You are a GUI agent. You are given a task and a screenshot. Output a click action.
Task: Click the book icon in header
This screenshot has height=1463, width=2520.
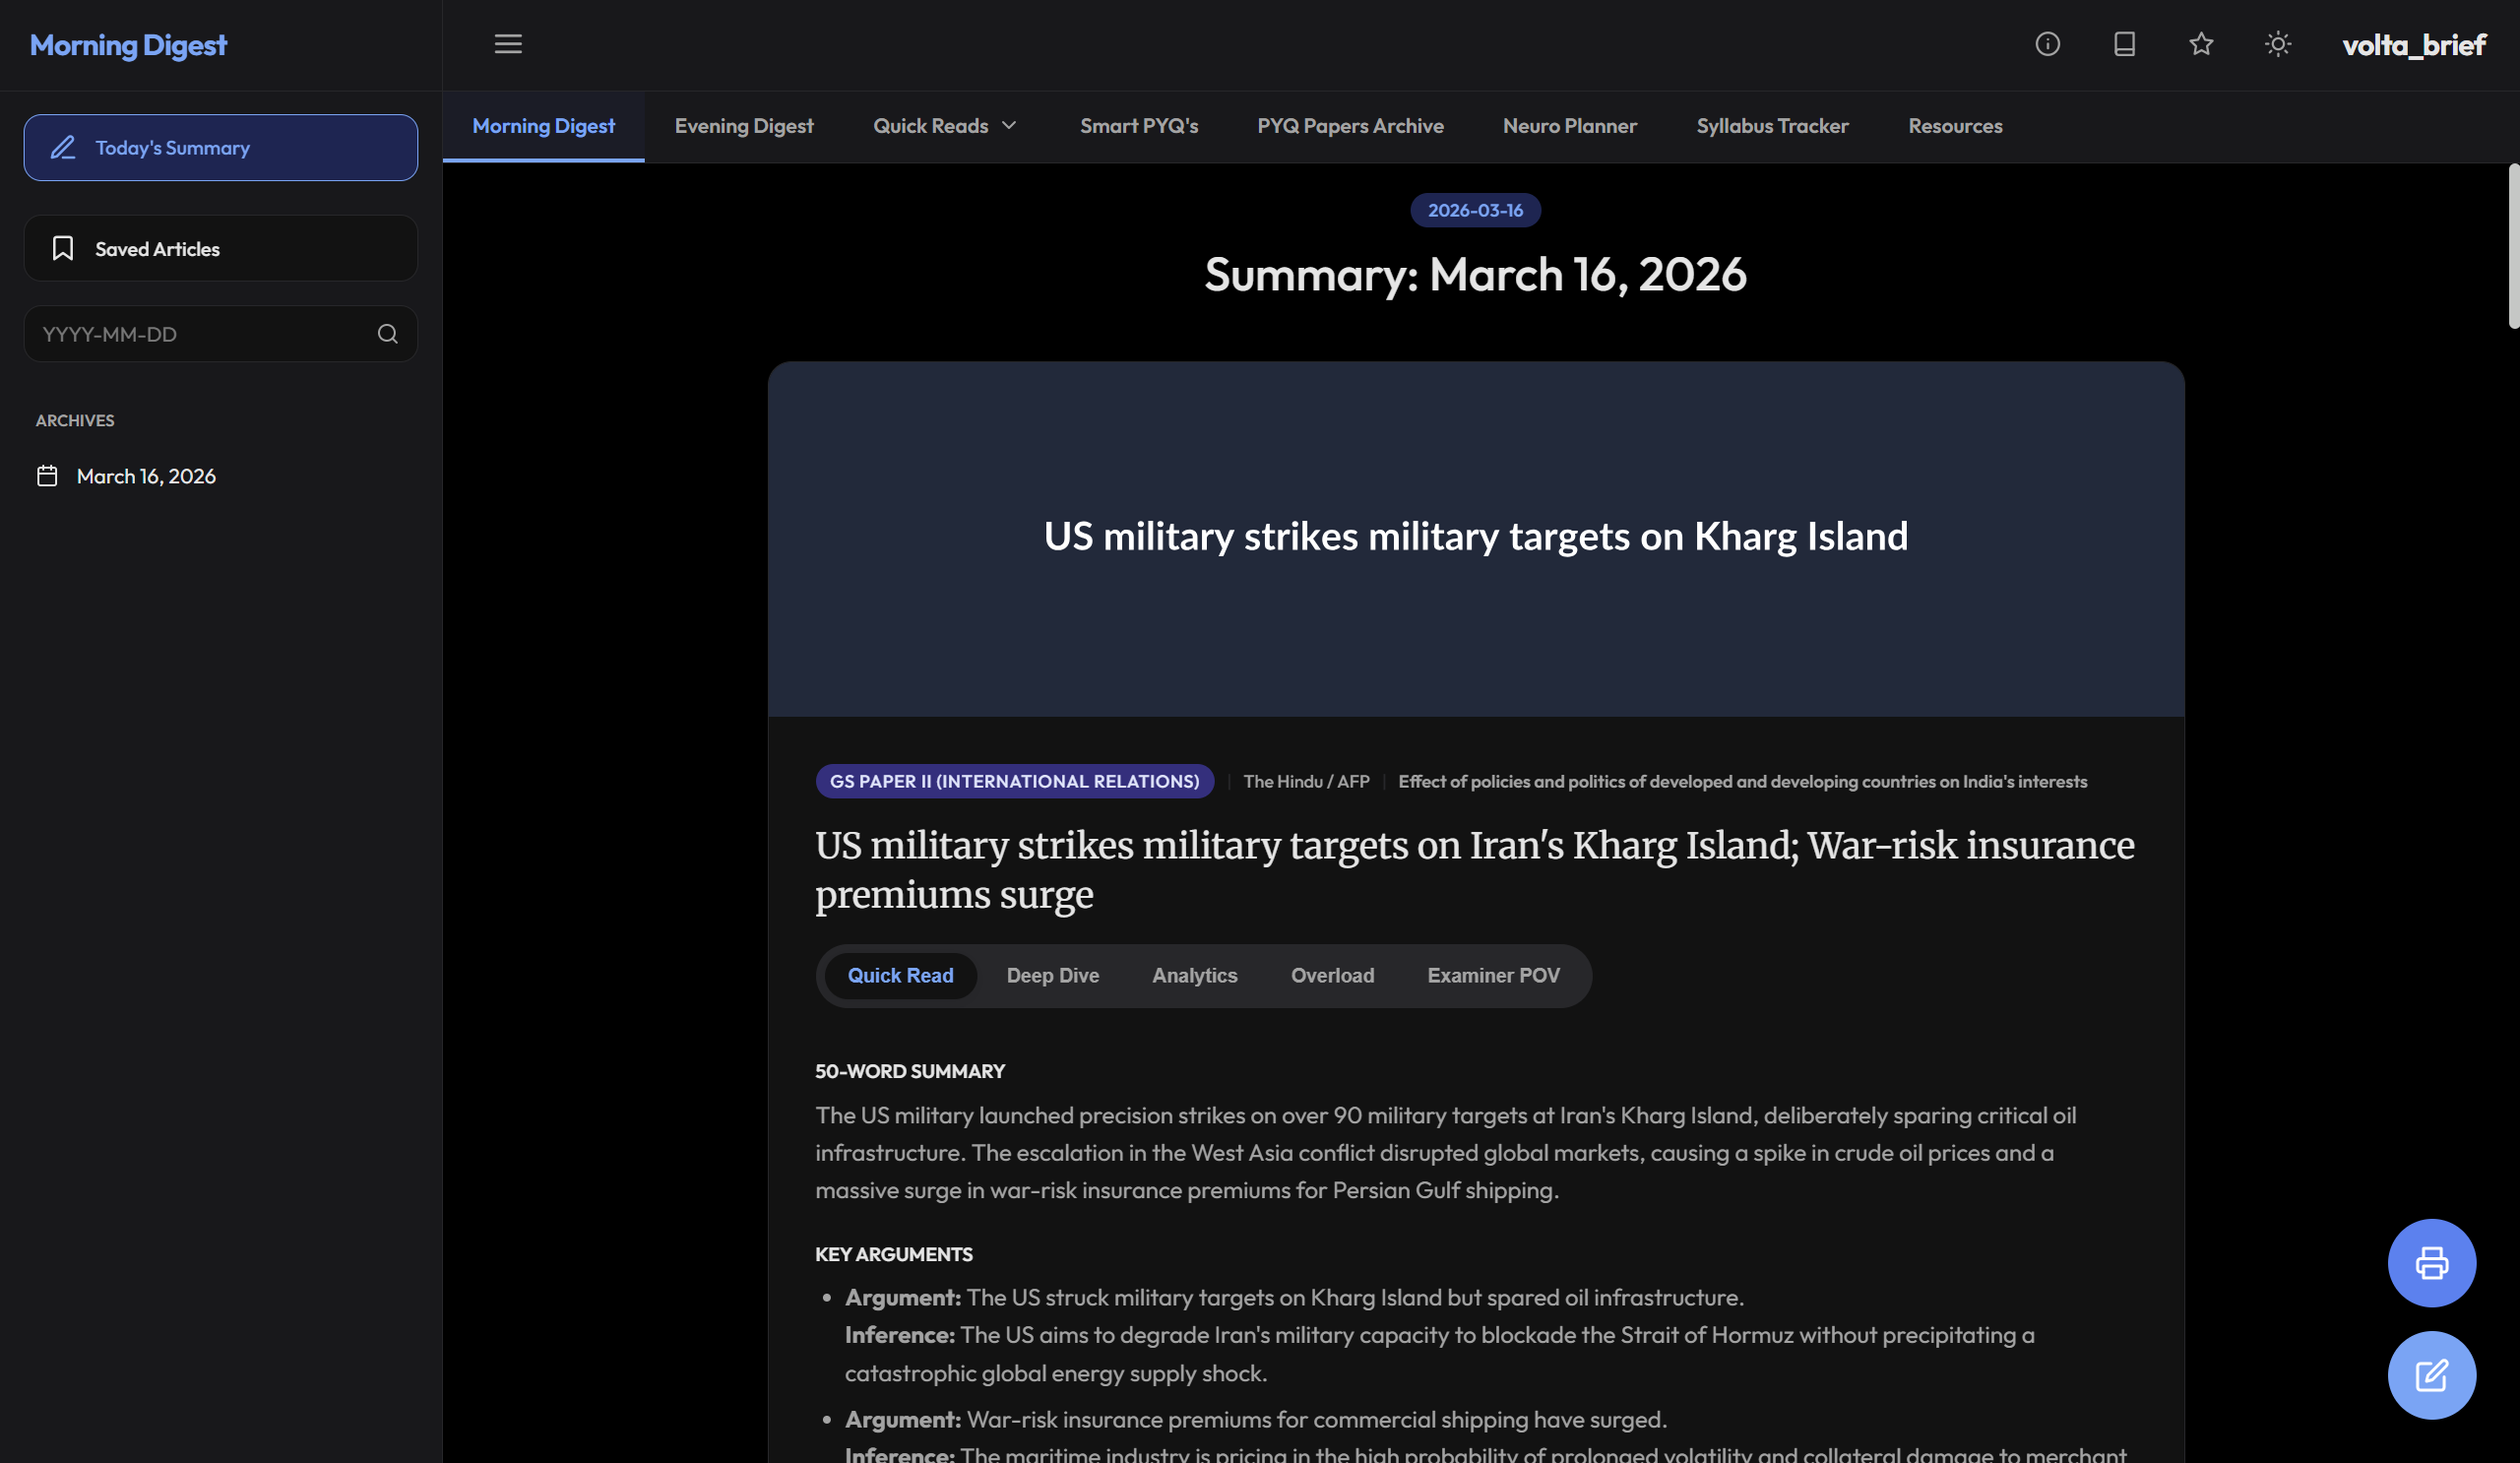2124,44
